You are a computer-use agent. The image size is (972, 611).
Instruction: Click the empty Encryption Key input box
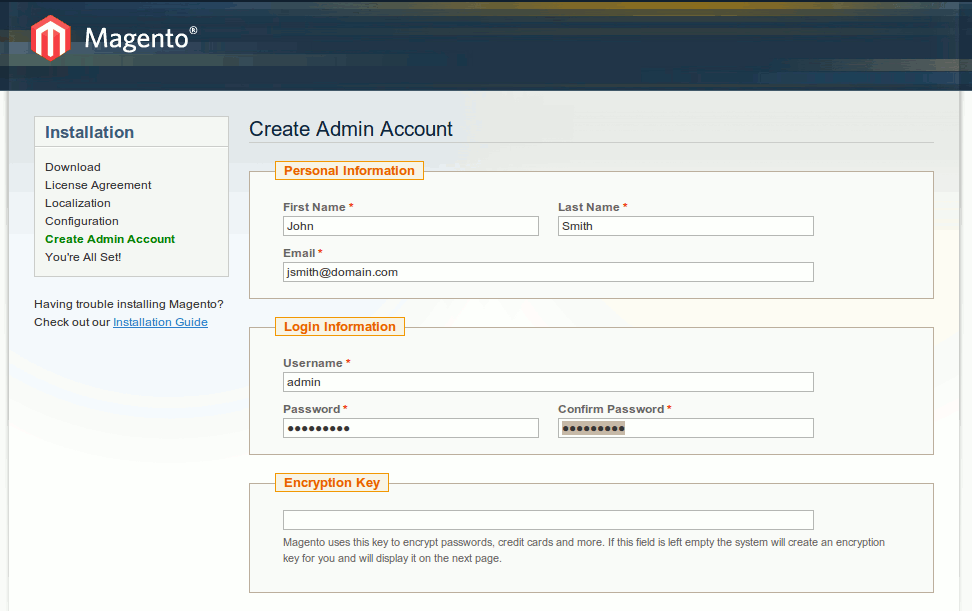(548, 520)
